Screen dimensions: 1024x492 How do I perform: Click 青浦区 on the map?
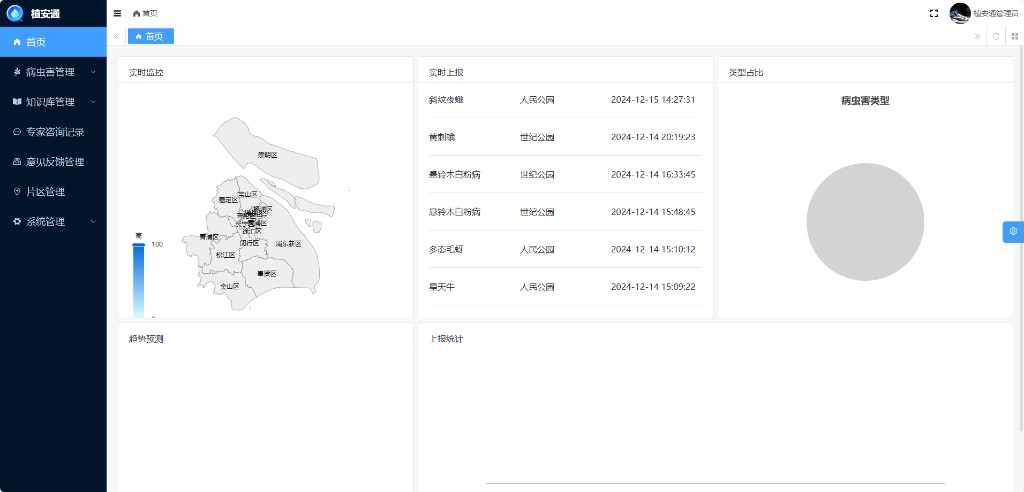209,237
